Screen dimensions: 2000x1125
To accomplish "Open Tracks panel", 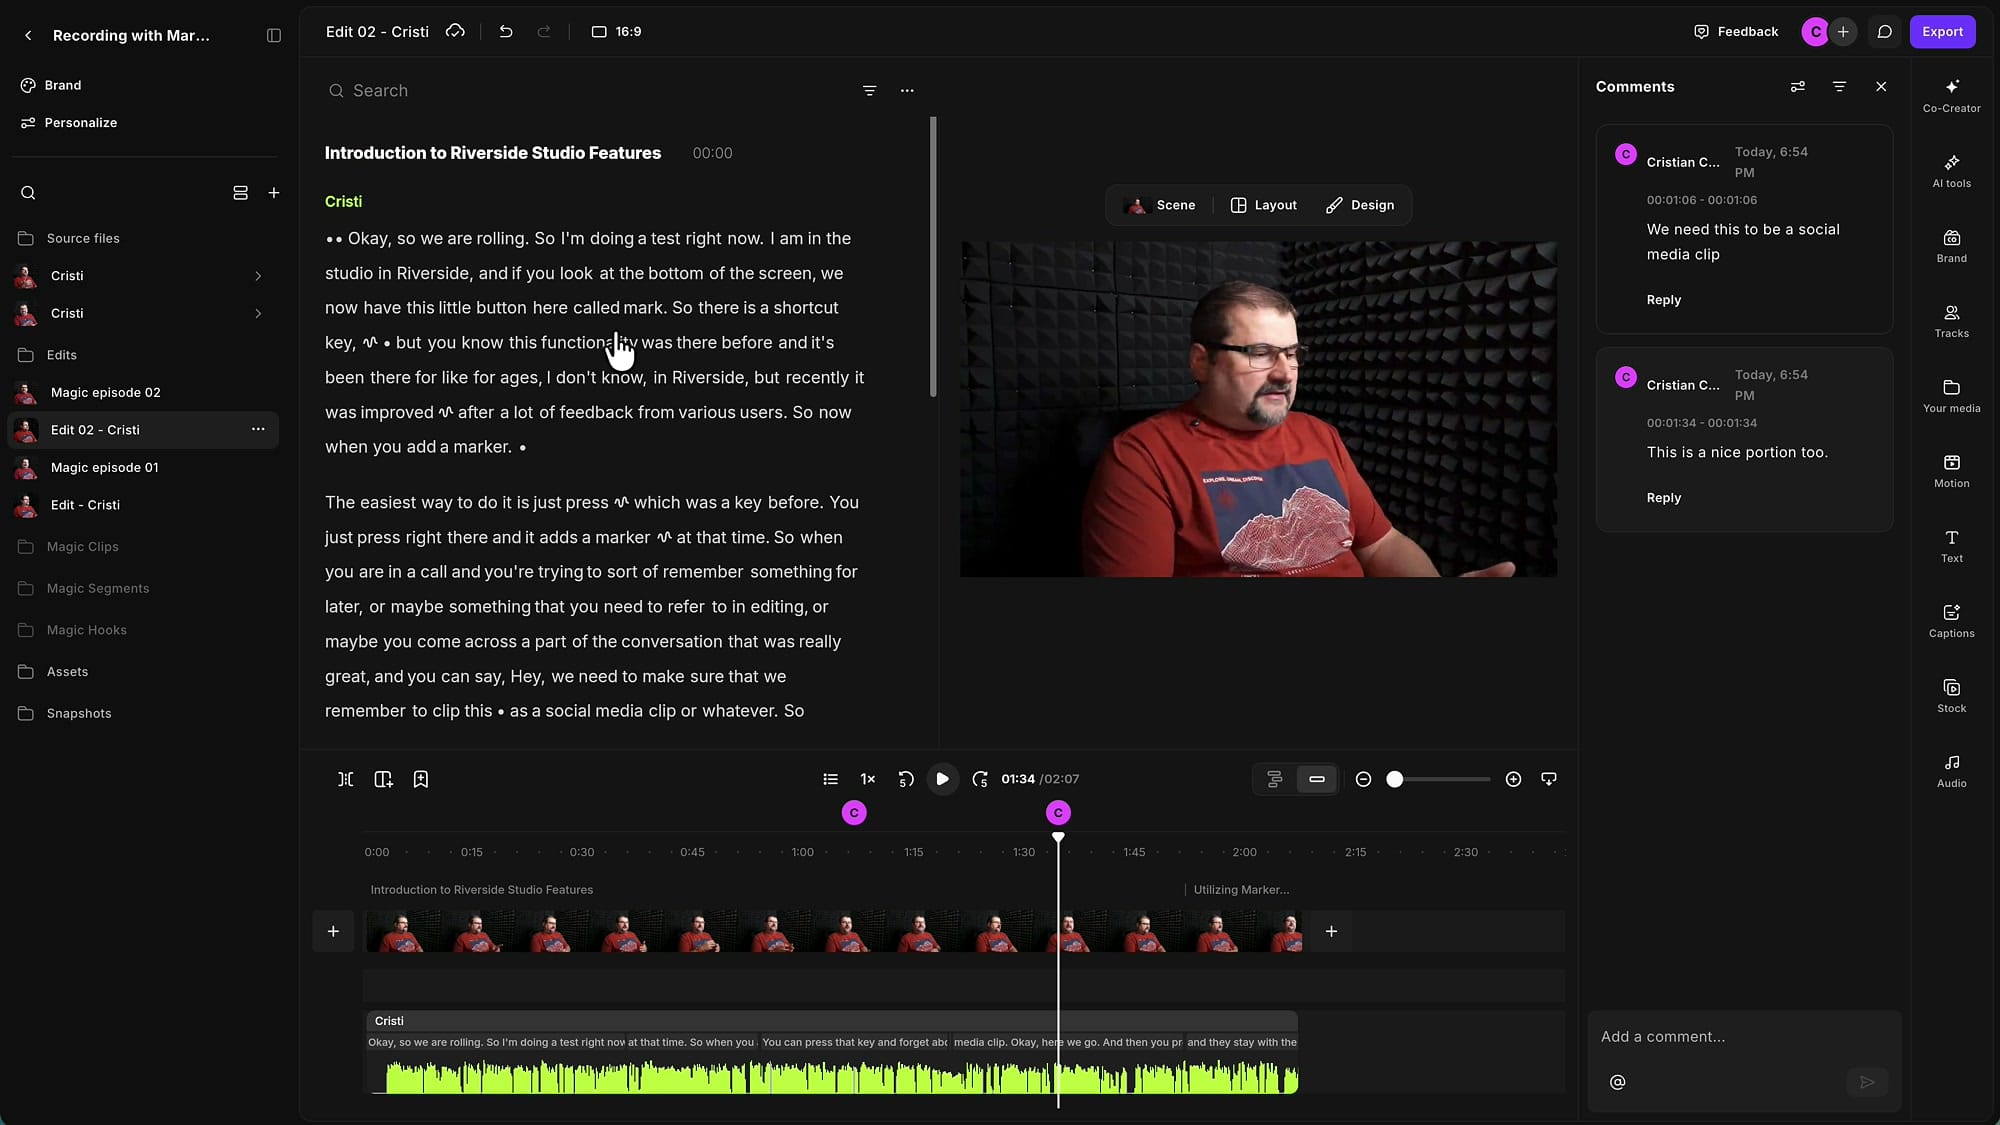I will tap(1951, 321).
